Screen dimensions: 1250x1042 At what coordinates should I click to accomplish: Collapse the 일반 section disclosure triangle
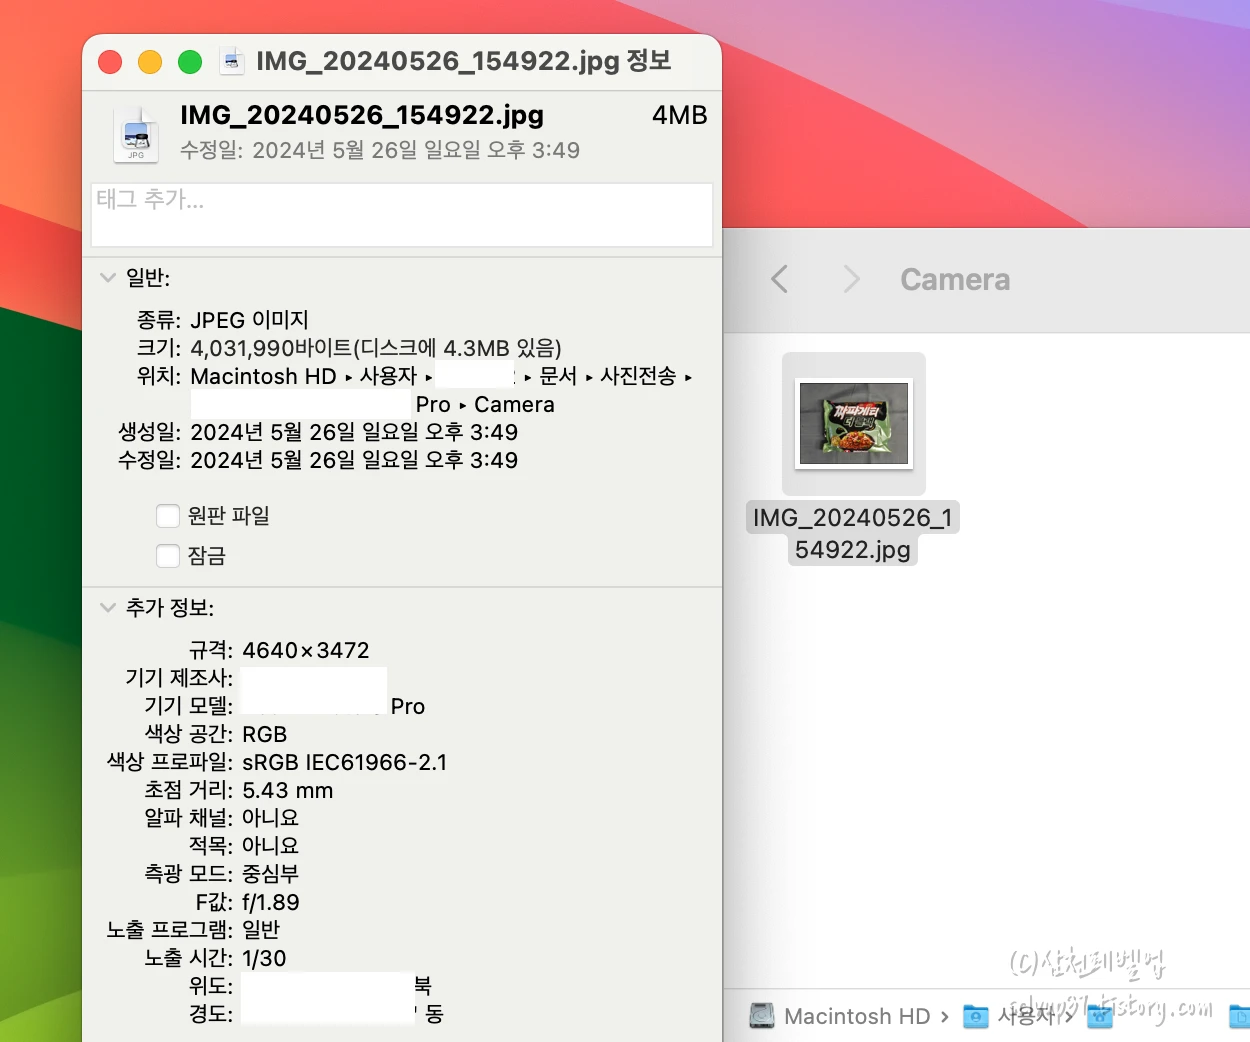click(108, 278)
